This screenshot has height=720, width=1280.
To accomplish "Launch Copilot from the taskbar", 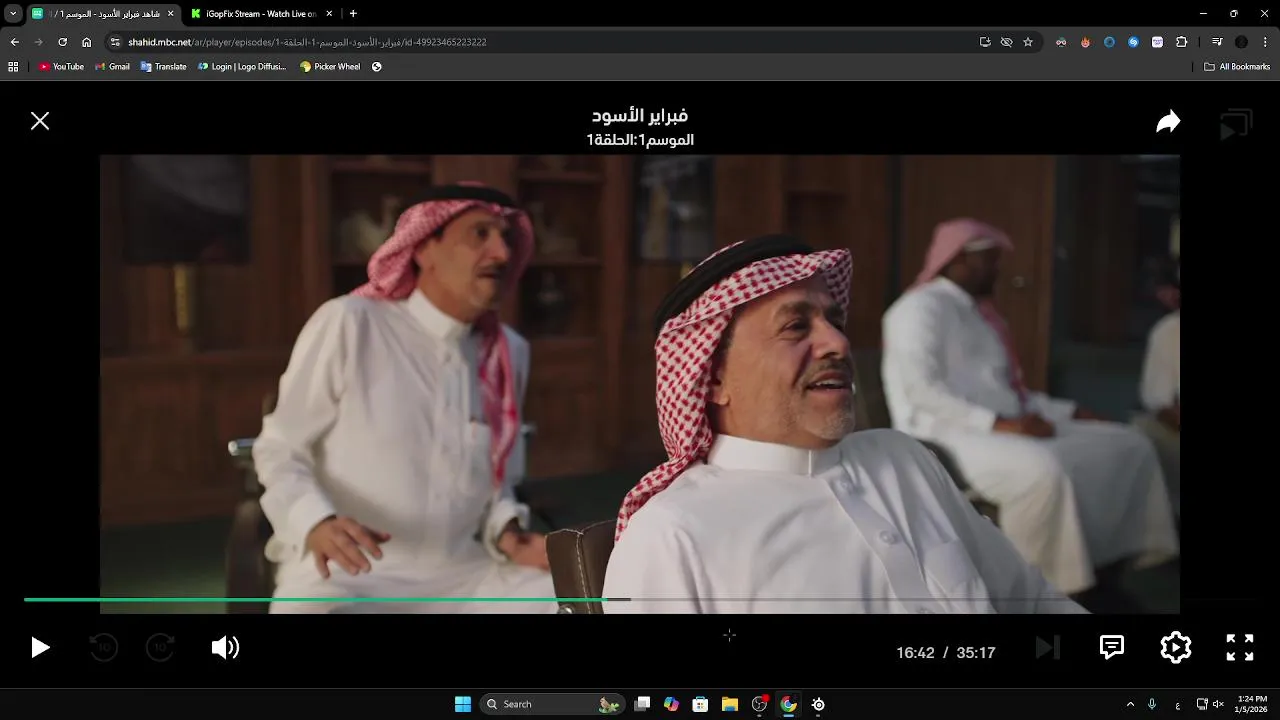I will click(x=671, y=704).
